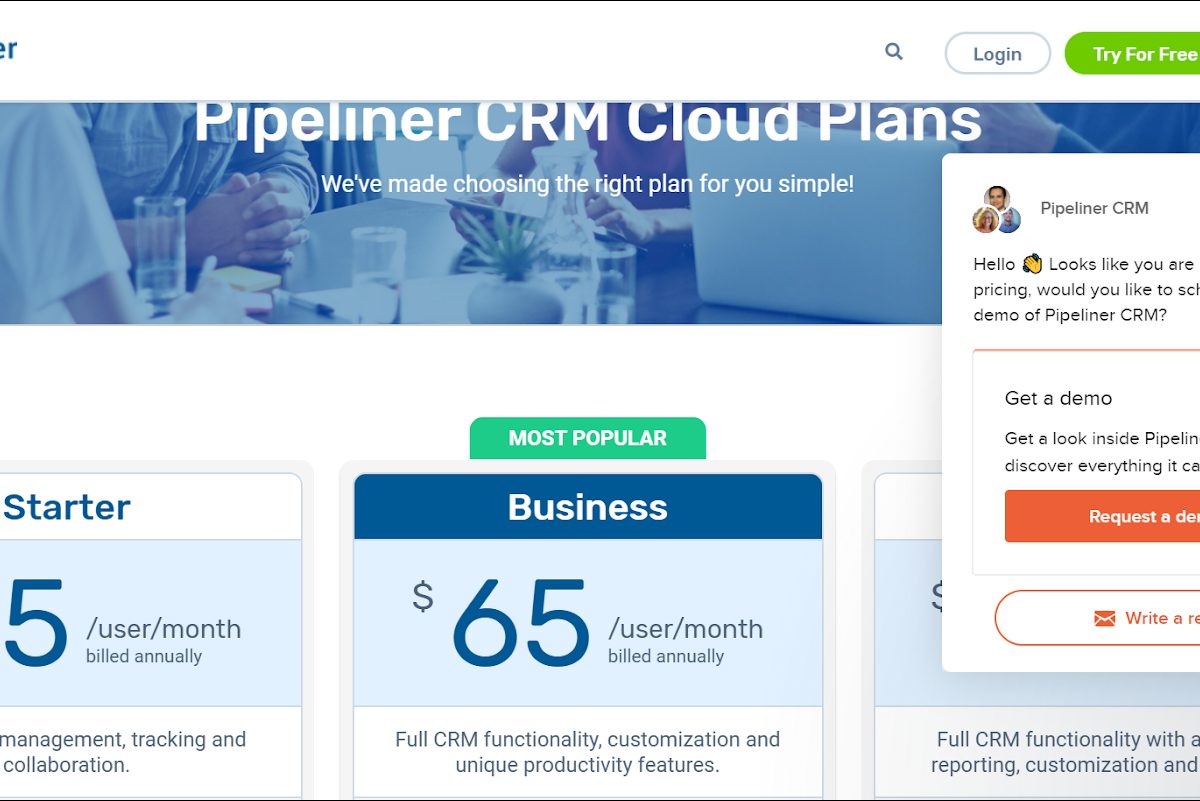1200x801 pixels.
Task: Click the waving hand emoji in the chat
Action: (1032, 264)
